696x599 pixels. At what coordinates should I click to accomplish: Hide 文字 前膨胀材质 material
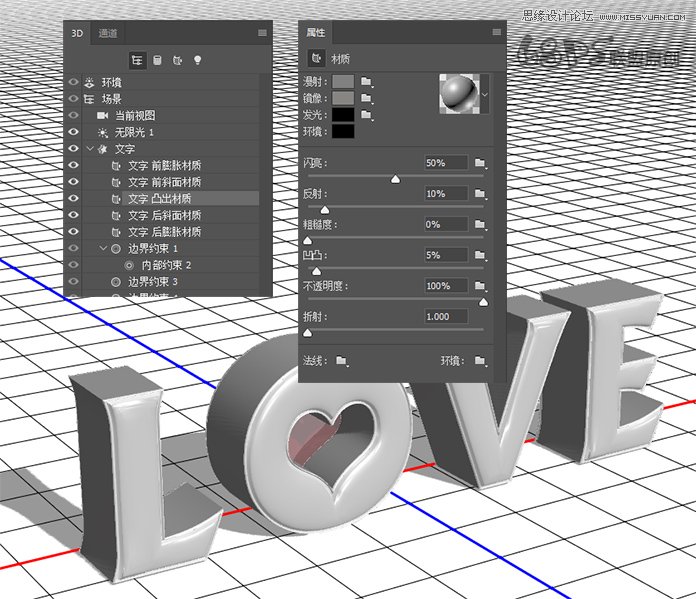tap(73, 165)
